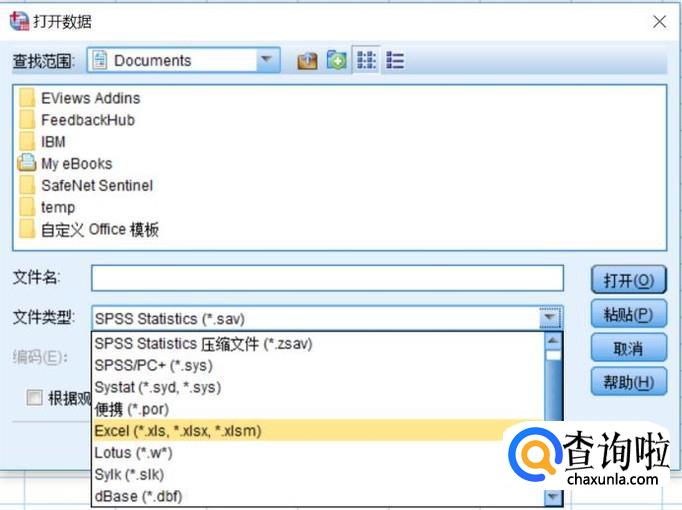Image resolution: width=682 pixels, height=510 pixels.
Task: Close the 打开数据 dialog
Action: (x=659, y=21)
